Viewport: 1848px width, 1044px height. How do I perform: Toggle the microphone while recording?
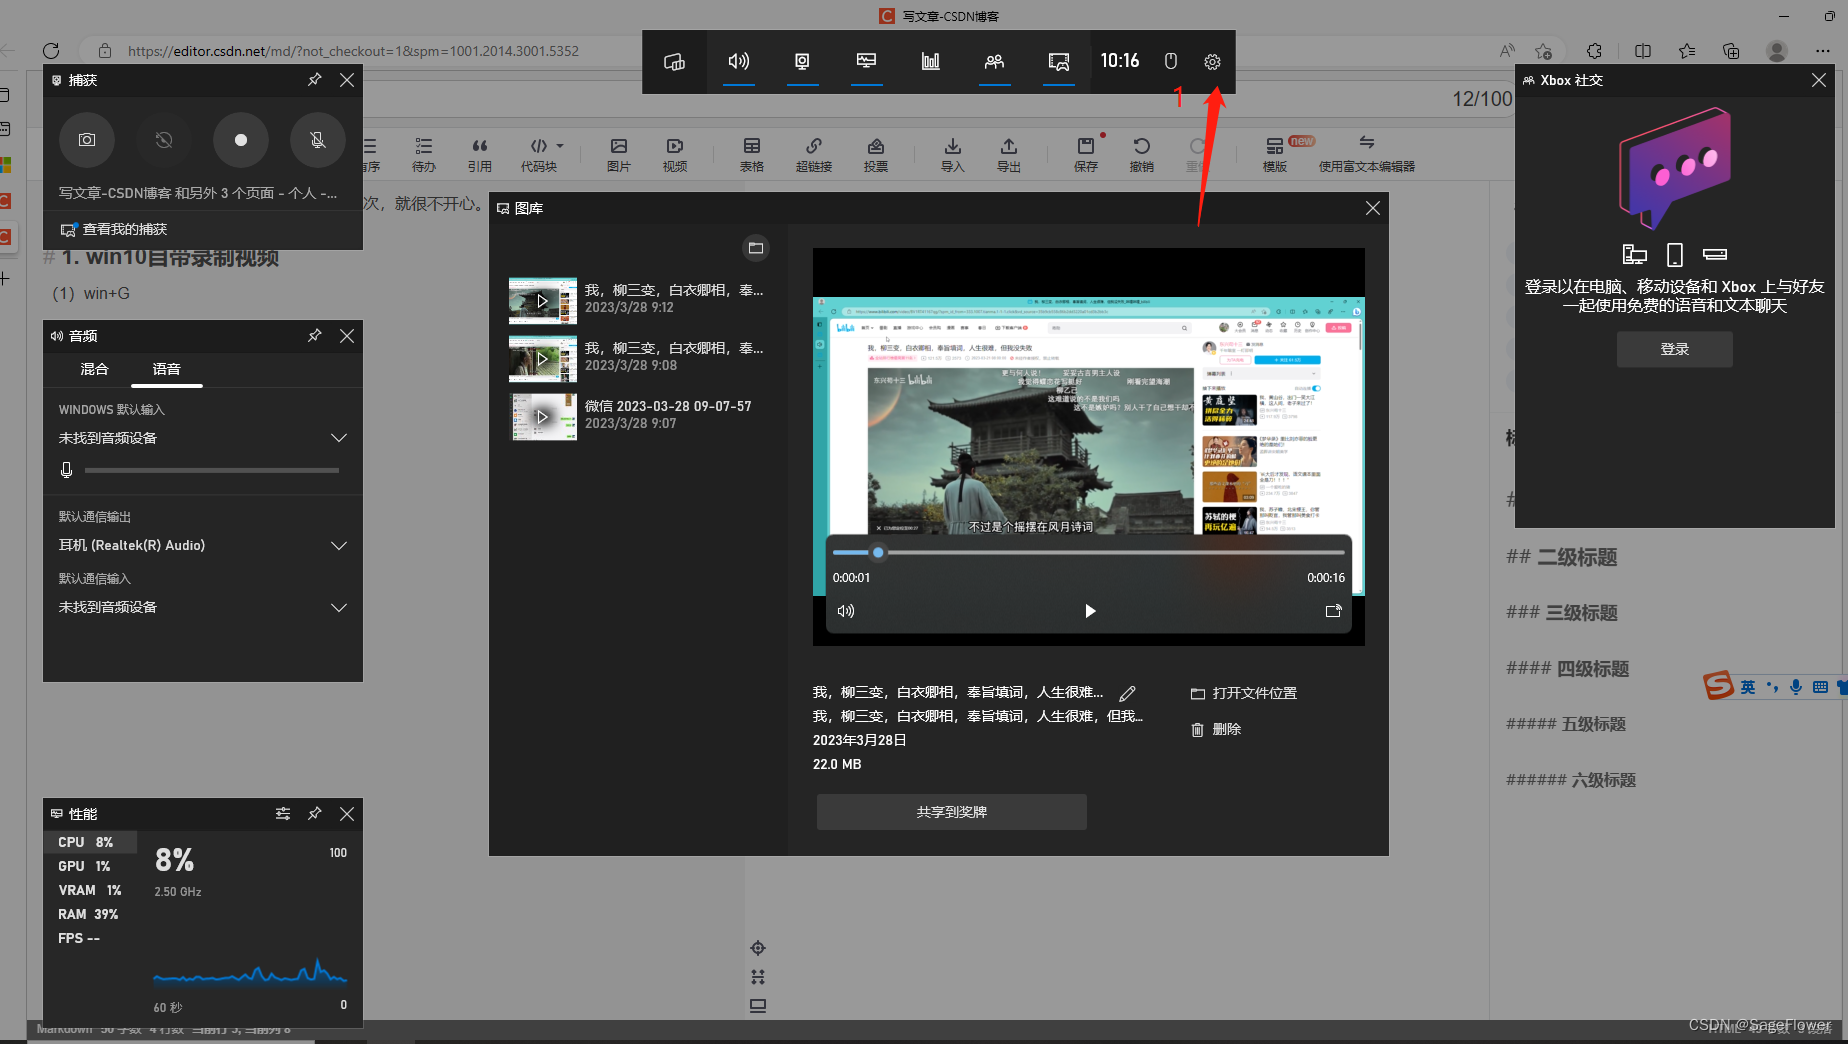coord(318,140)
